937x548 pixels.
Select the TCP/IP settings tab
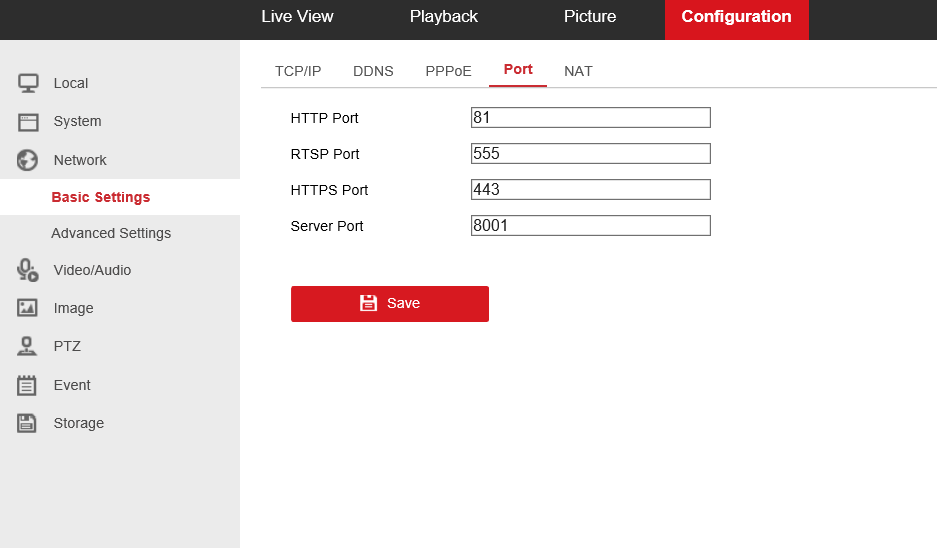(298, 71)
